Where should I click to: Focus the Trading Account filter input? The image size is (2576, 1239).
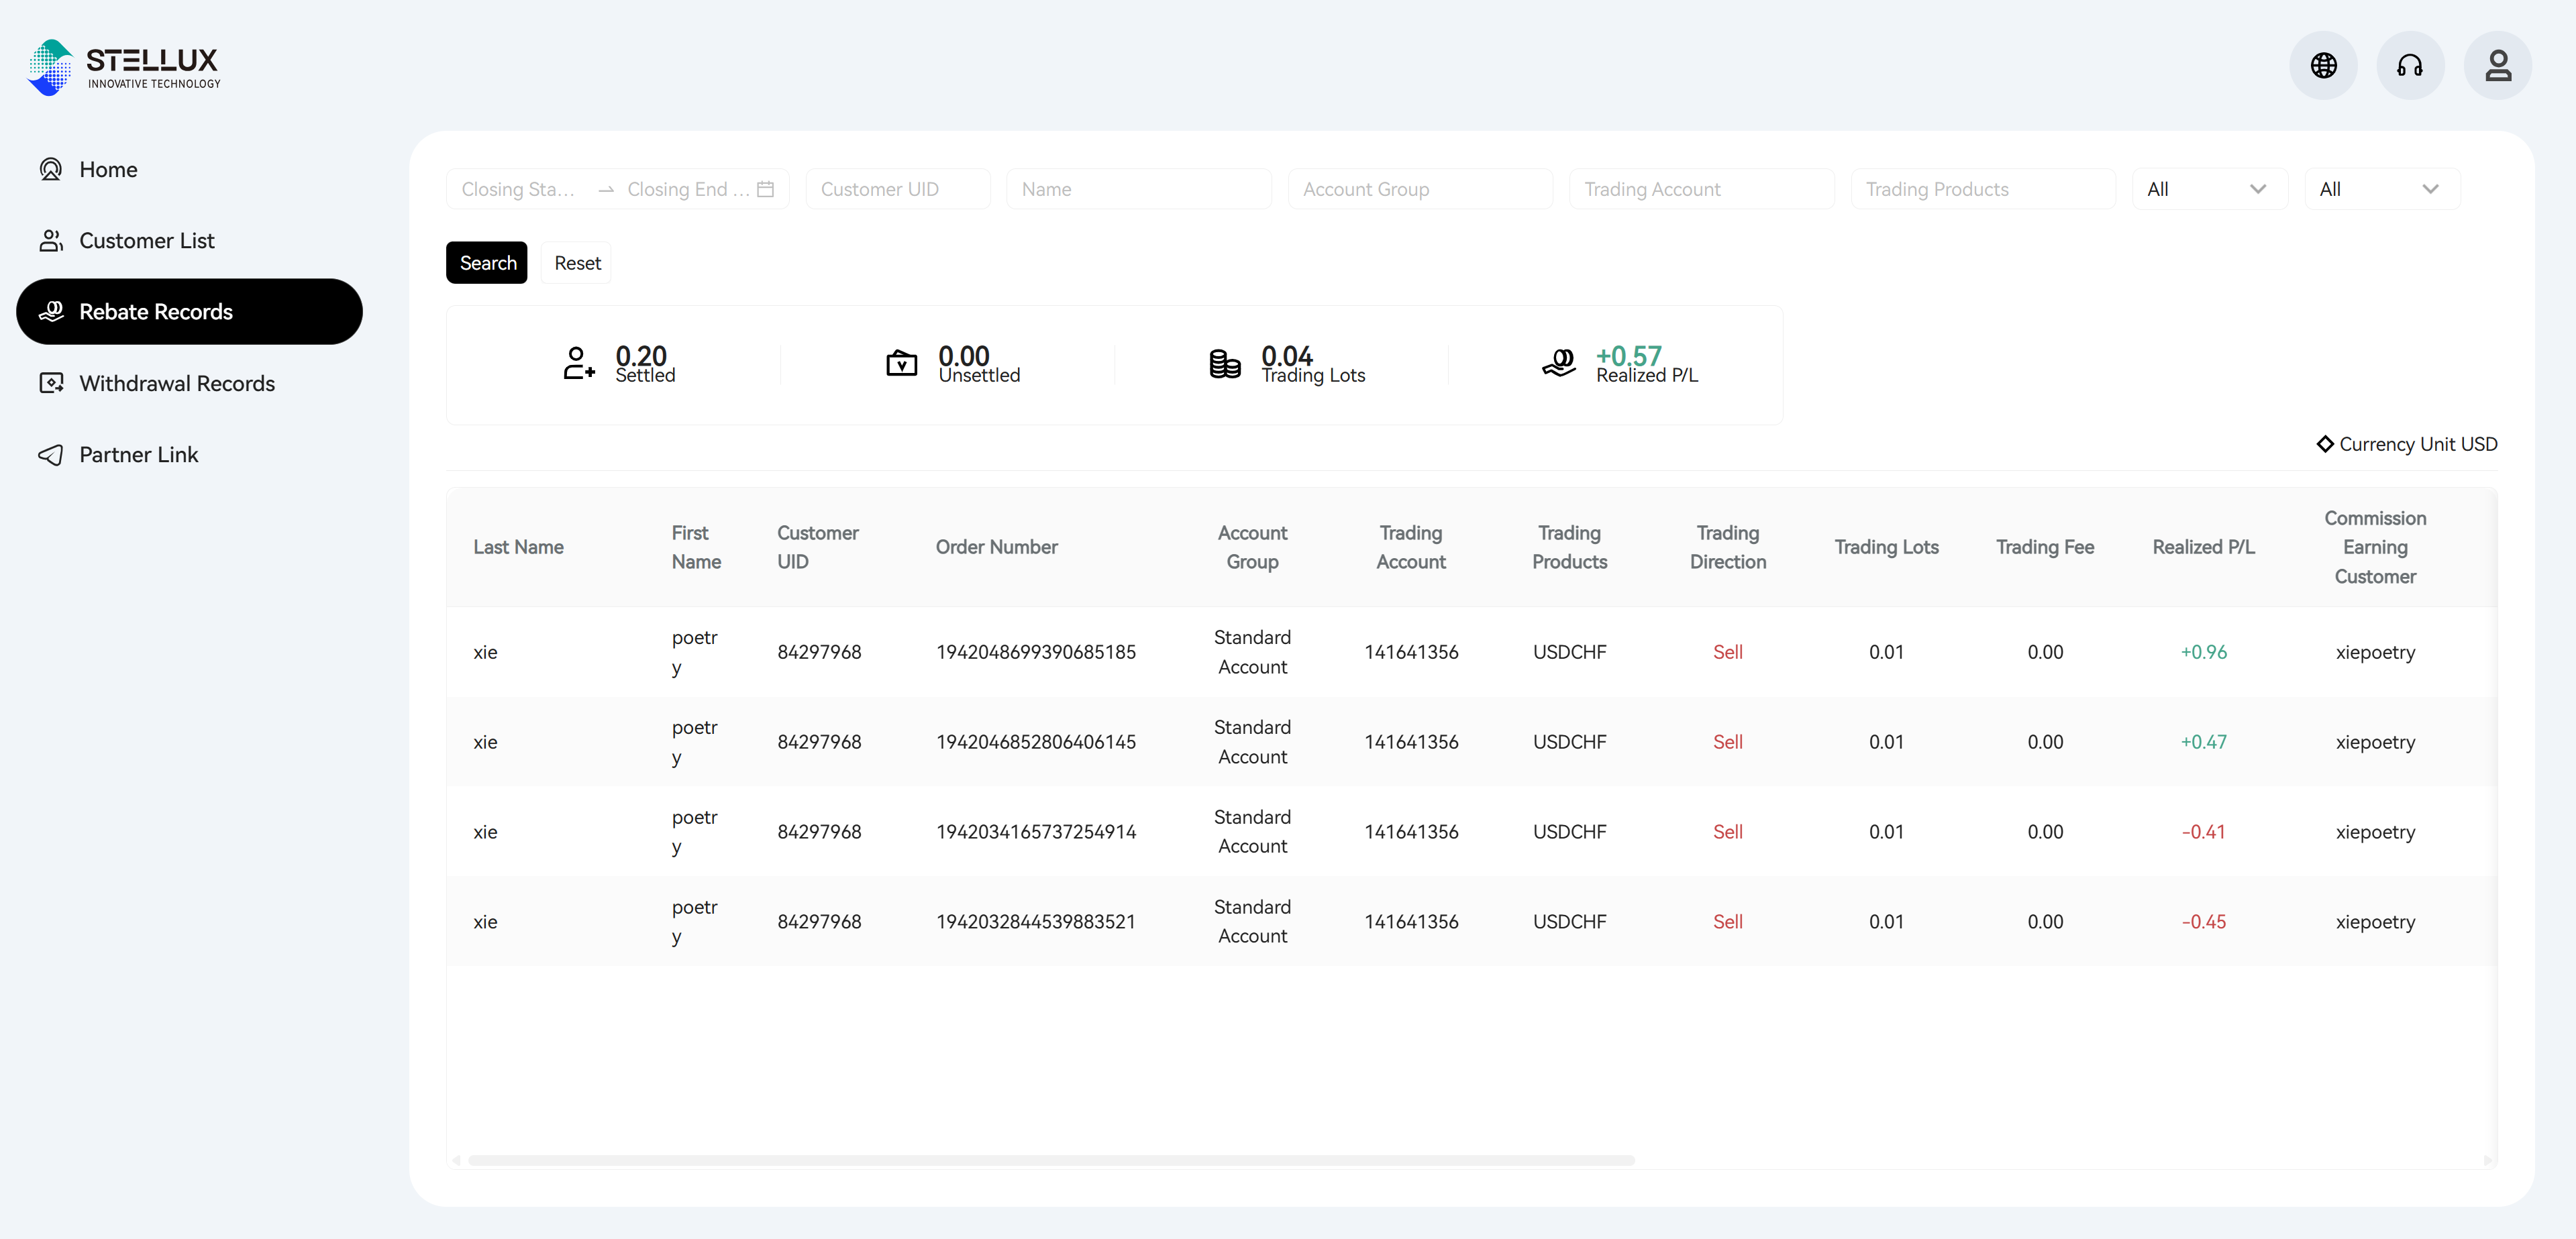(1702, 189)
